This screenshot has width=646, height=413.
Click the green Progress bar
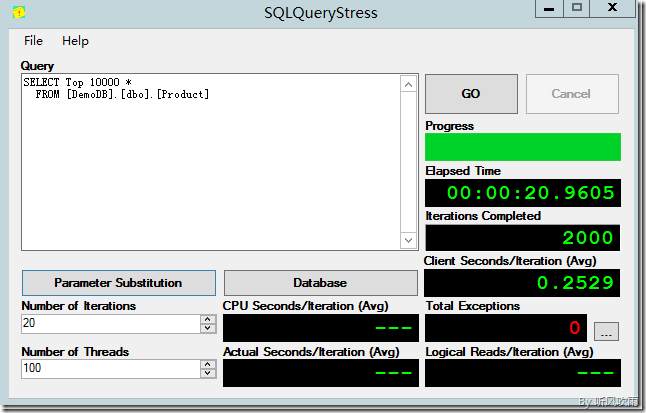pos(523,147)
